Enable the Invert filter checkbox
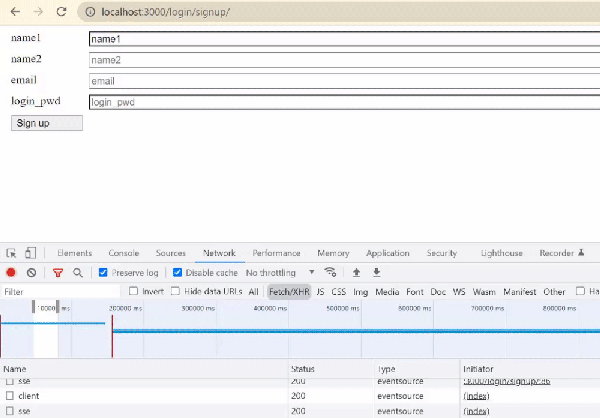This screenshot has height=418, width=600. (x=135, y=292)
